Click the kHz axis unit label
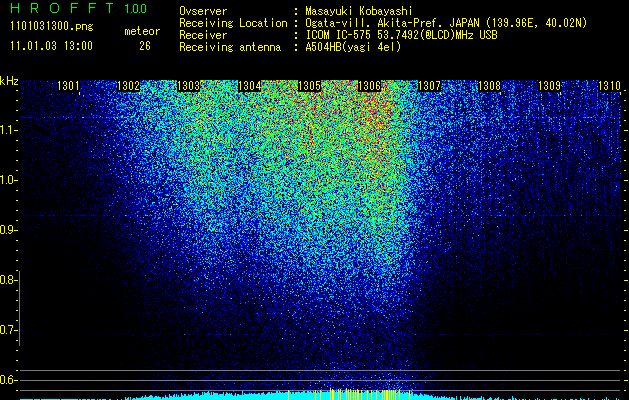This screenshot has width=629, height=400. click(9, 81)
